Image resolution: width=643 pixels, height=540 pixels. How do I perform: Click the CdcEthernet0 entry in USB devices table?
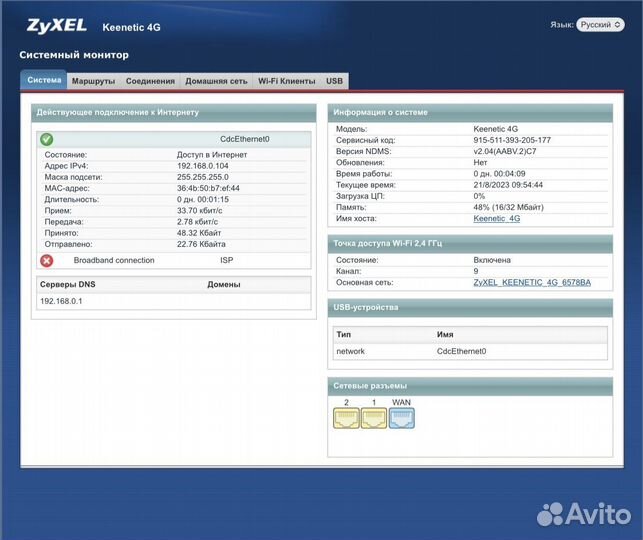click(461, 351)
